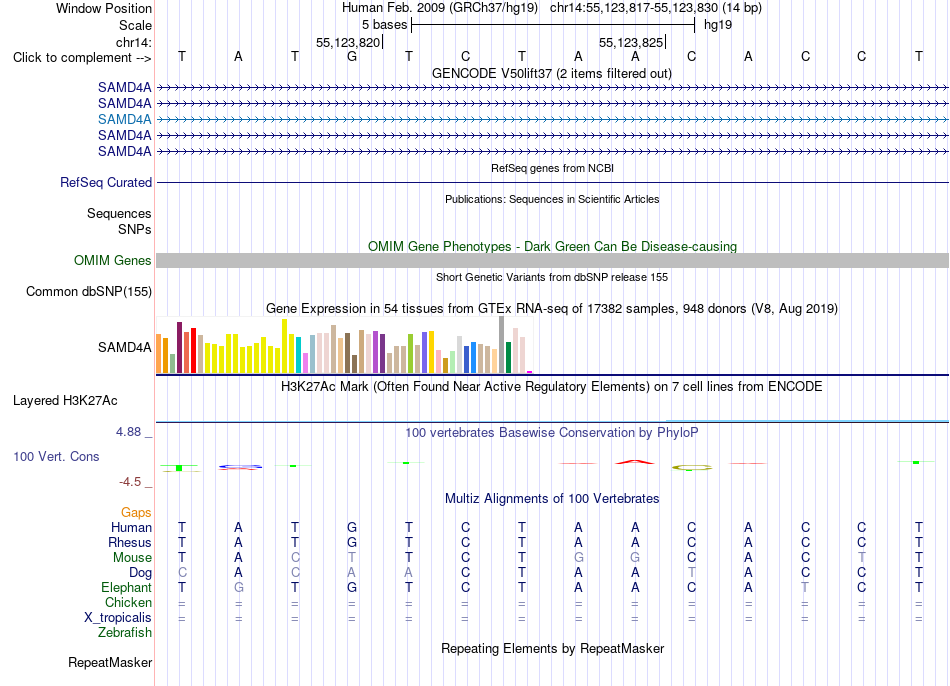Click the 55,123,820 position marker

[348, 42]
